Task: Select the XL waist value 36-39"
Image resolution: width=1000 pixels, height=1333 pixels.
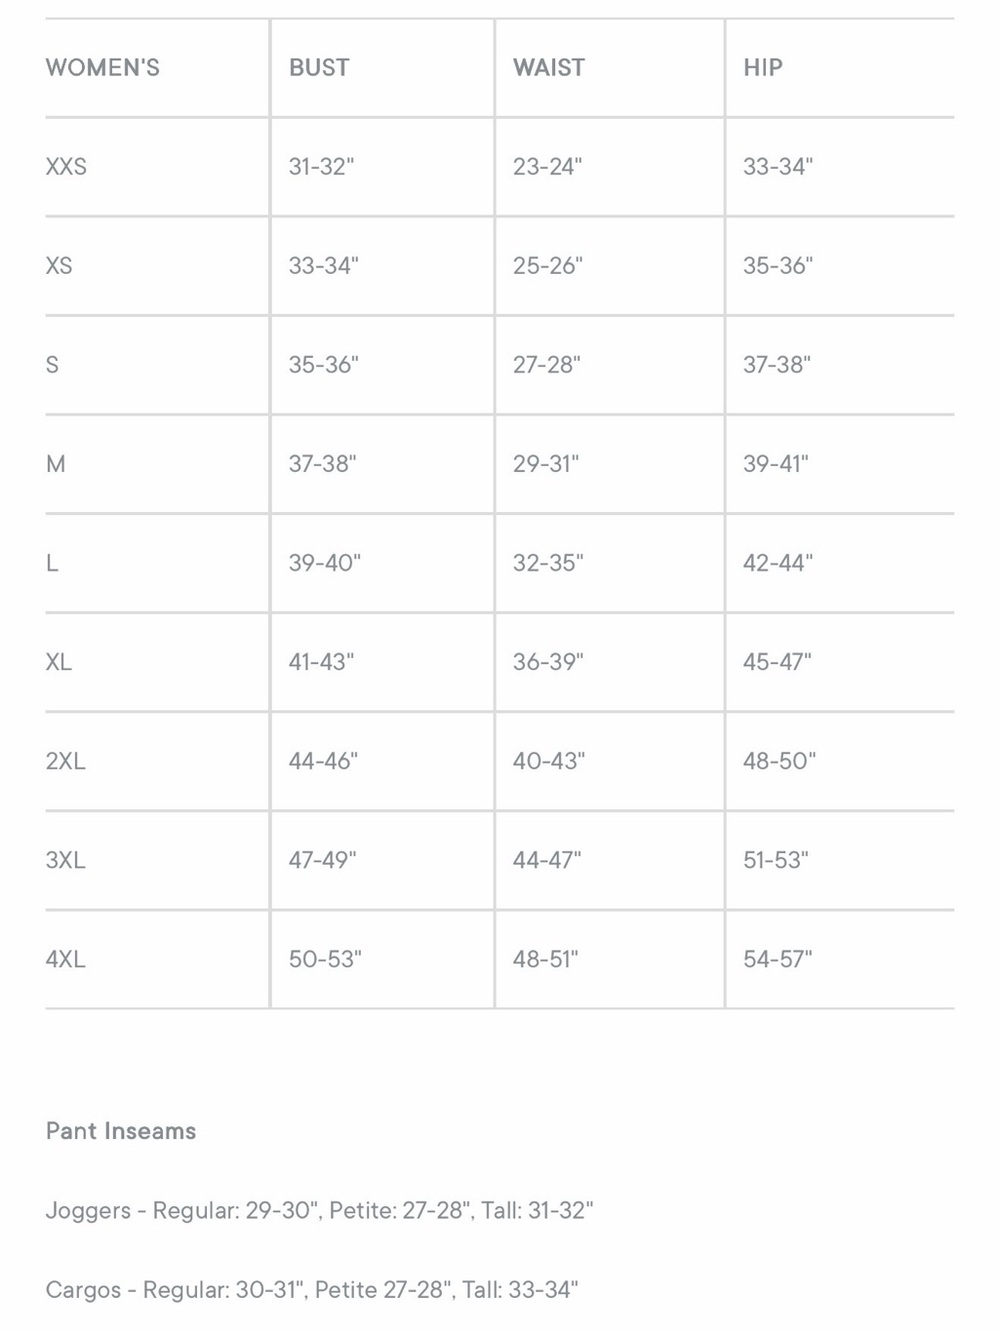Action: pyautogui.click(x=548, y=662)
